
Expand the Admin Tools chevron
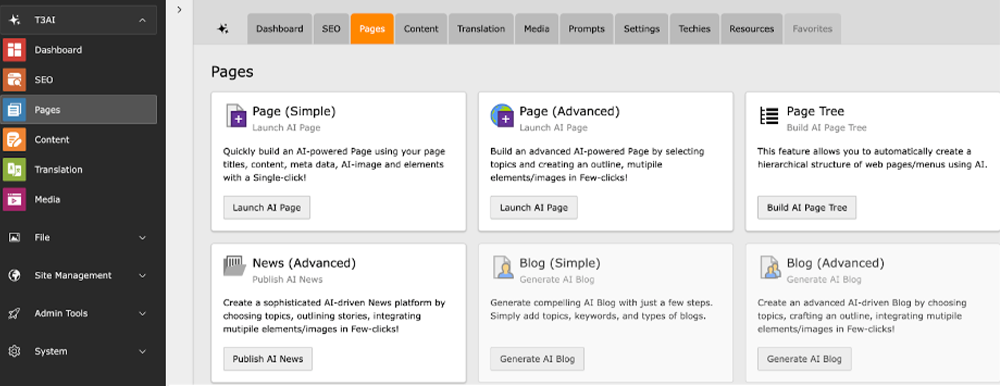(x=142, y=314)
